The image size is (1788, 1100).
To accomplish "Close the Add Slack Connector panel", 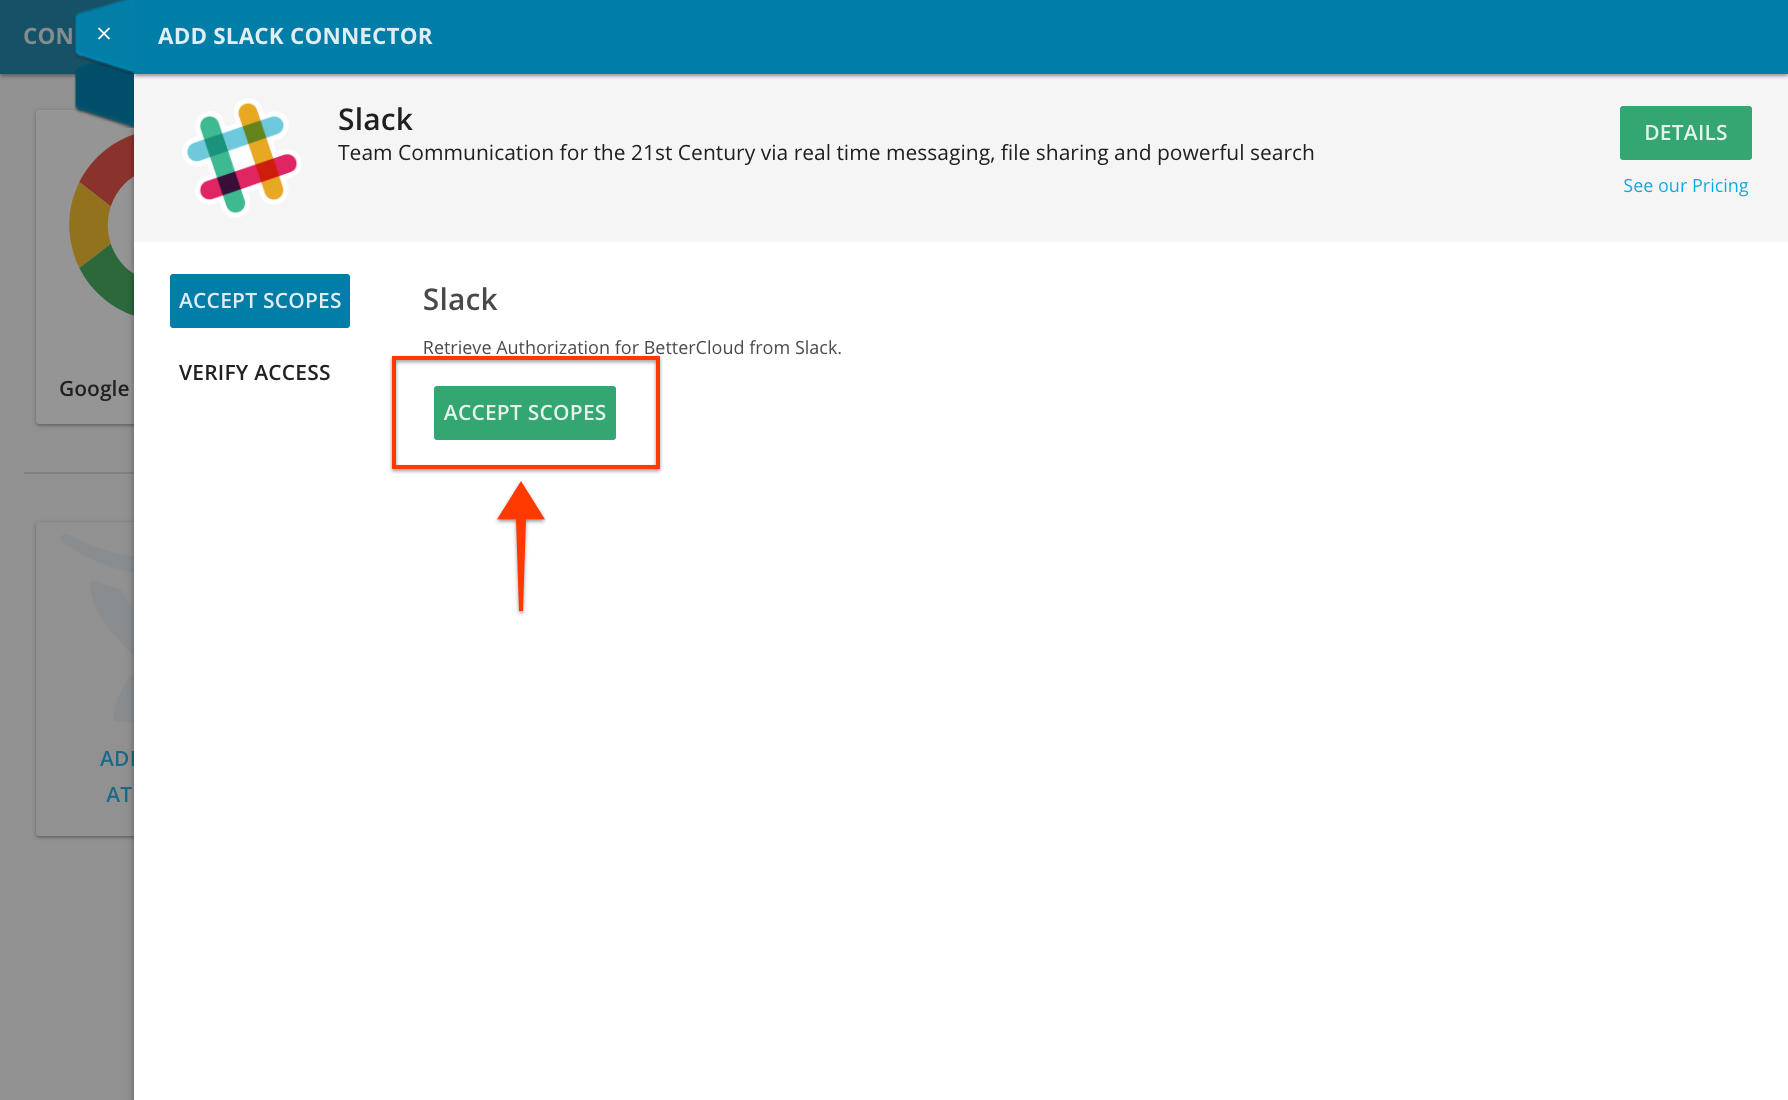I will coord(104,35).
